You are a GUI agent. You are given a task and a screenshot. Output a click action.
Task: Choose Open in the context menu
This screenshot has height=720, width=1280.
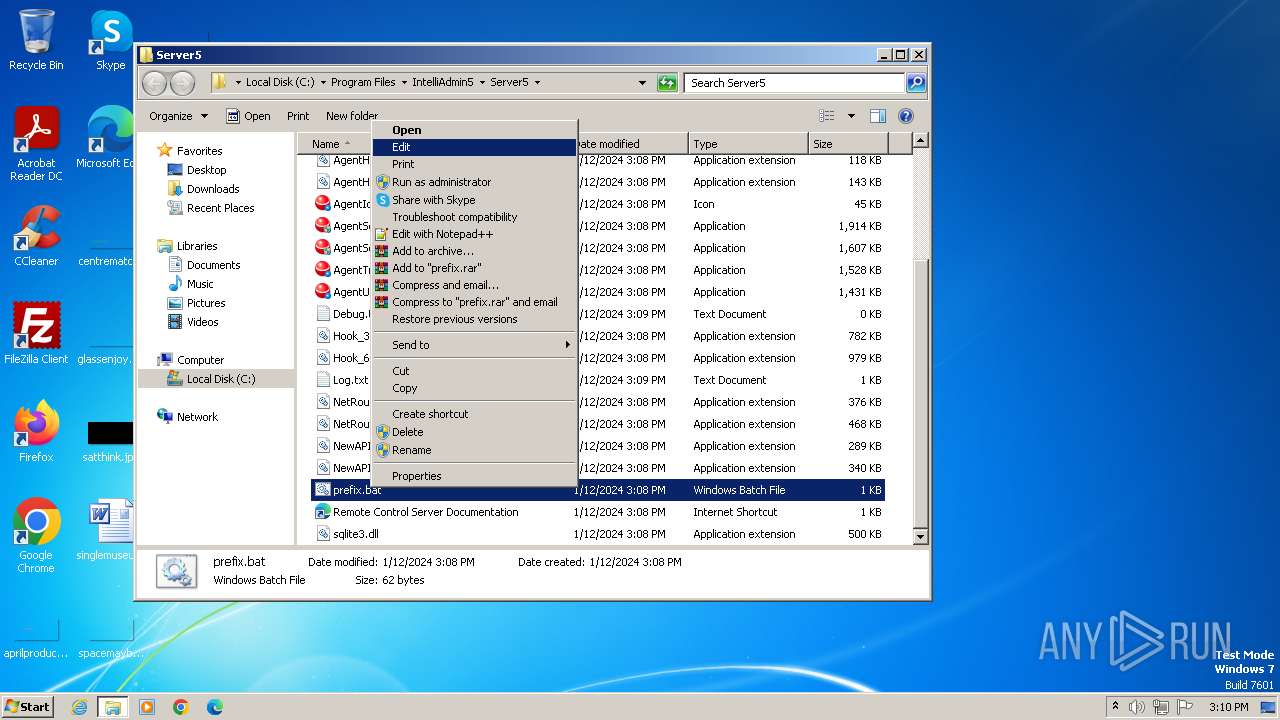pyautogui.click(x=474, y=130)
